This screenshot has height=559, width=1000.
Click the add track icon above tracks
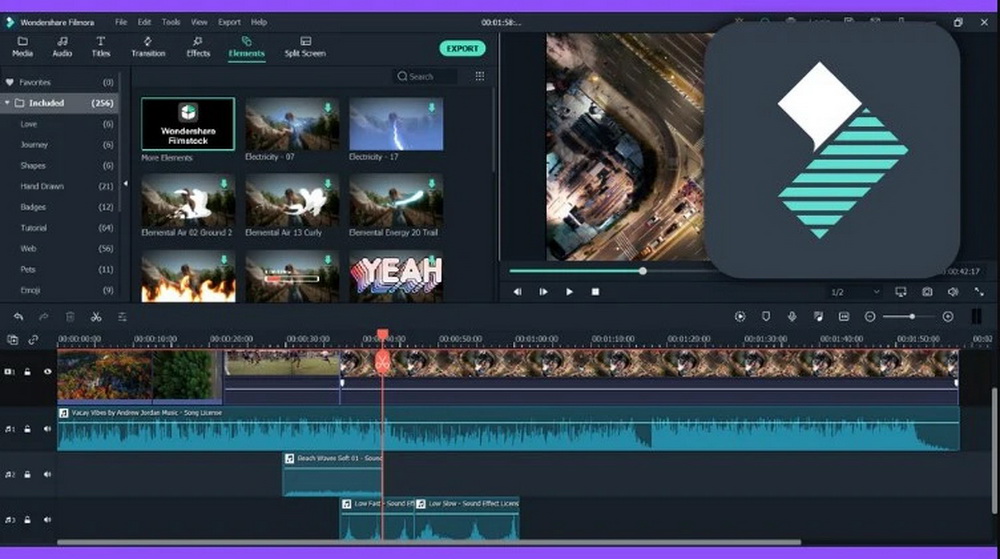point(12,340)
